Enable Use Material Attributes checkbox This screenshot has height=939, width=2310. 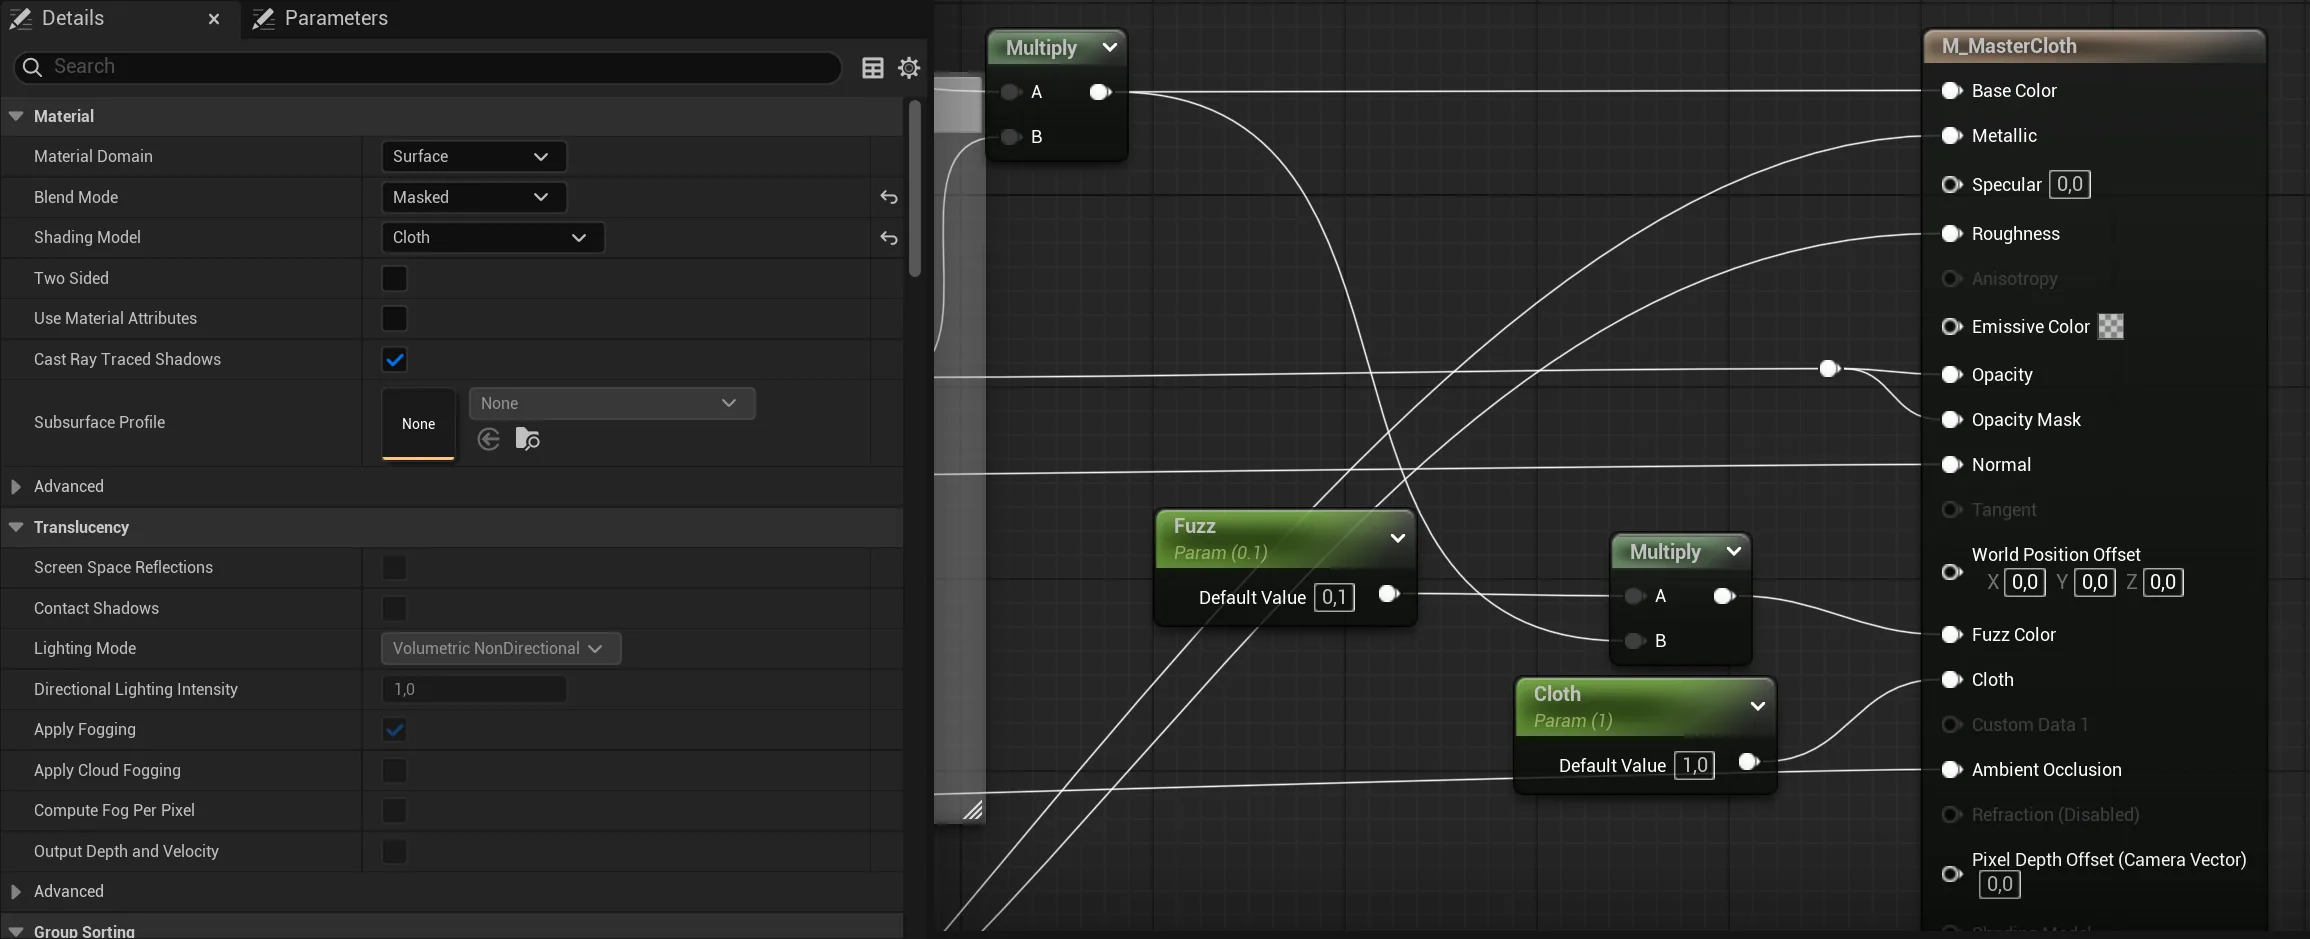point(395,318)
